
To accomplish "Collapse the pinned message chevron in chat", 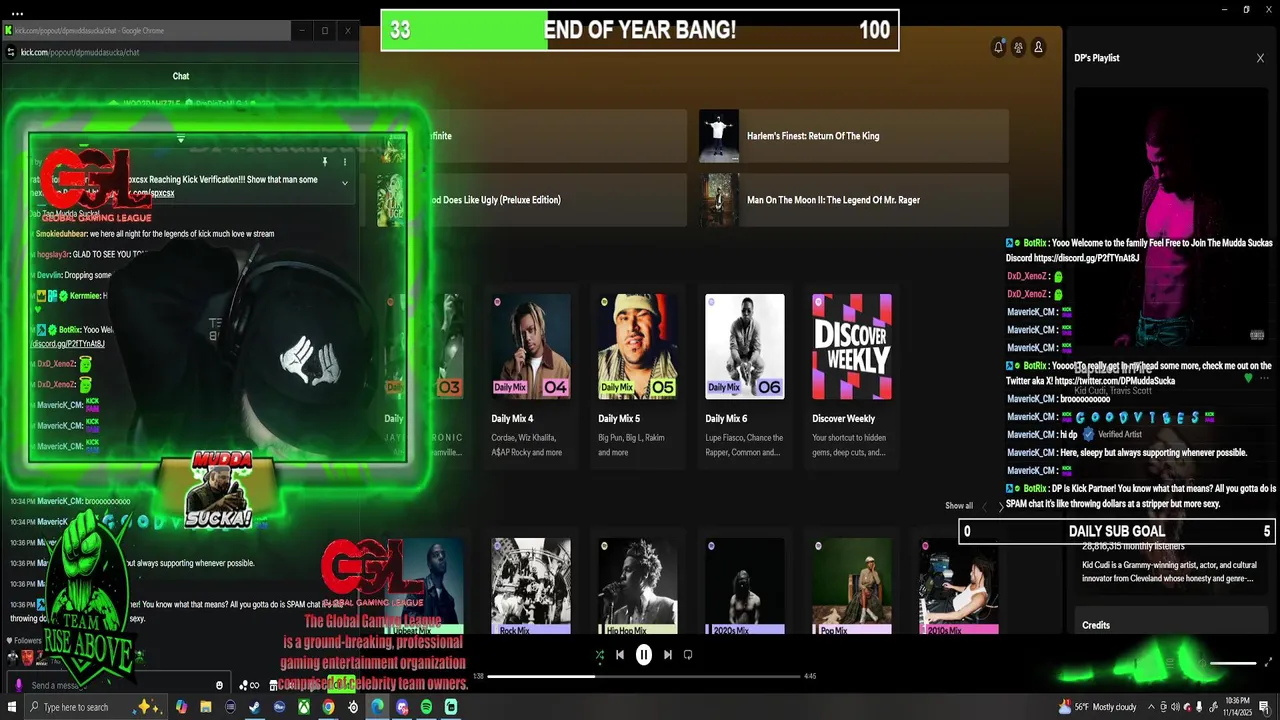I will [x=345, y=183].
